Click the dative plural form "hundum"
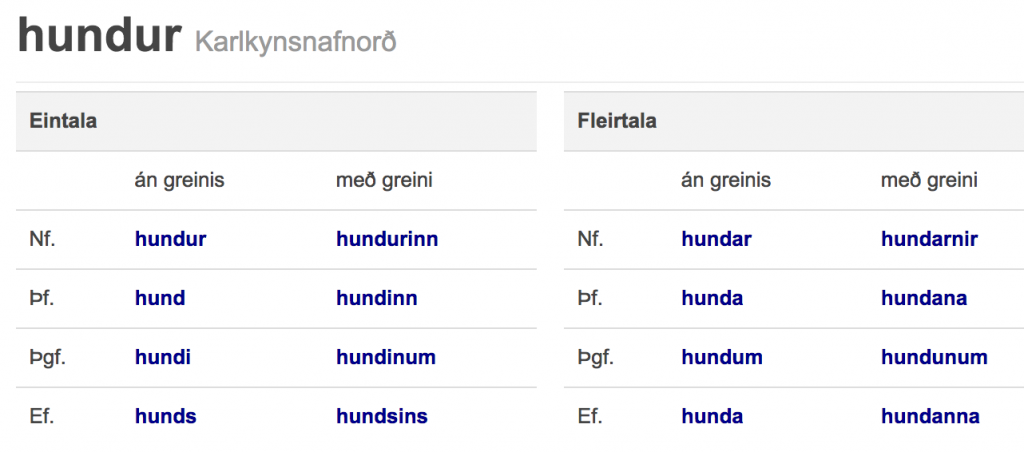1024x452 pixels. point(721,358)
